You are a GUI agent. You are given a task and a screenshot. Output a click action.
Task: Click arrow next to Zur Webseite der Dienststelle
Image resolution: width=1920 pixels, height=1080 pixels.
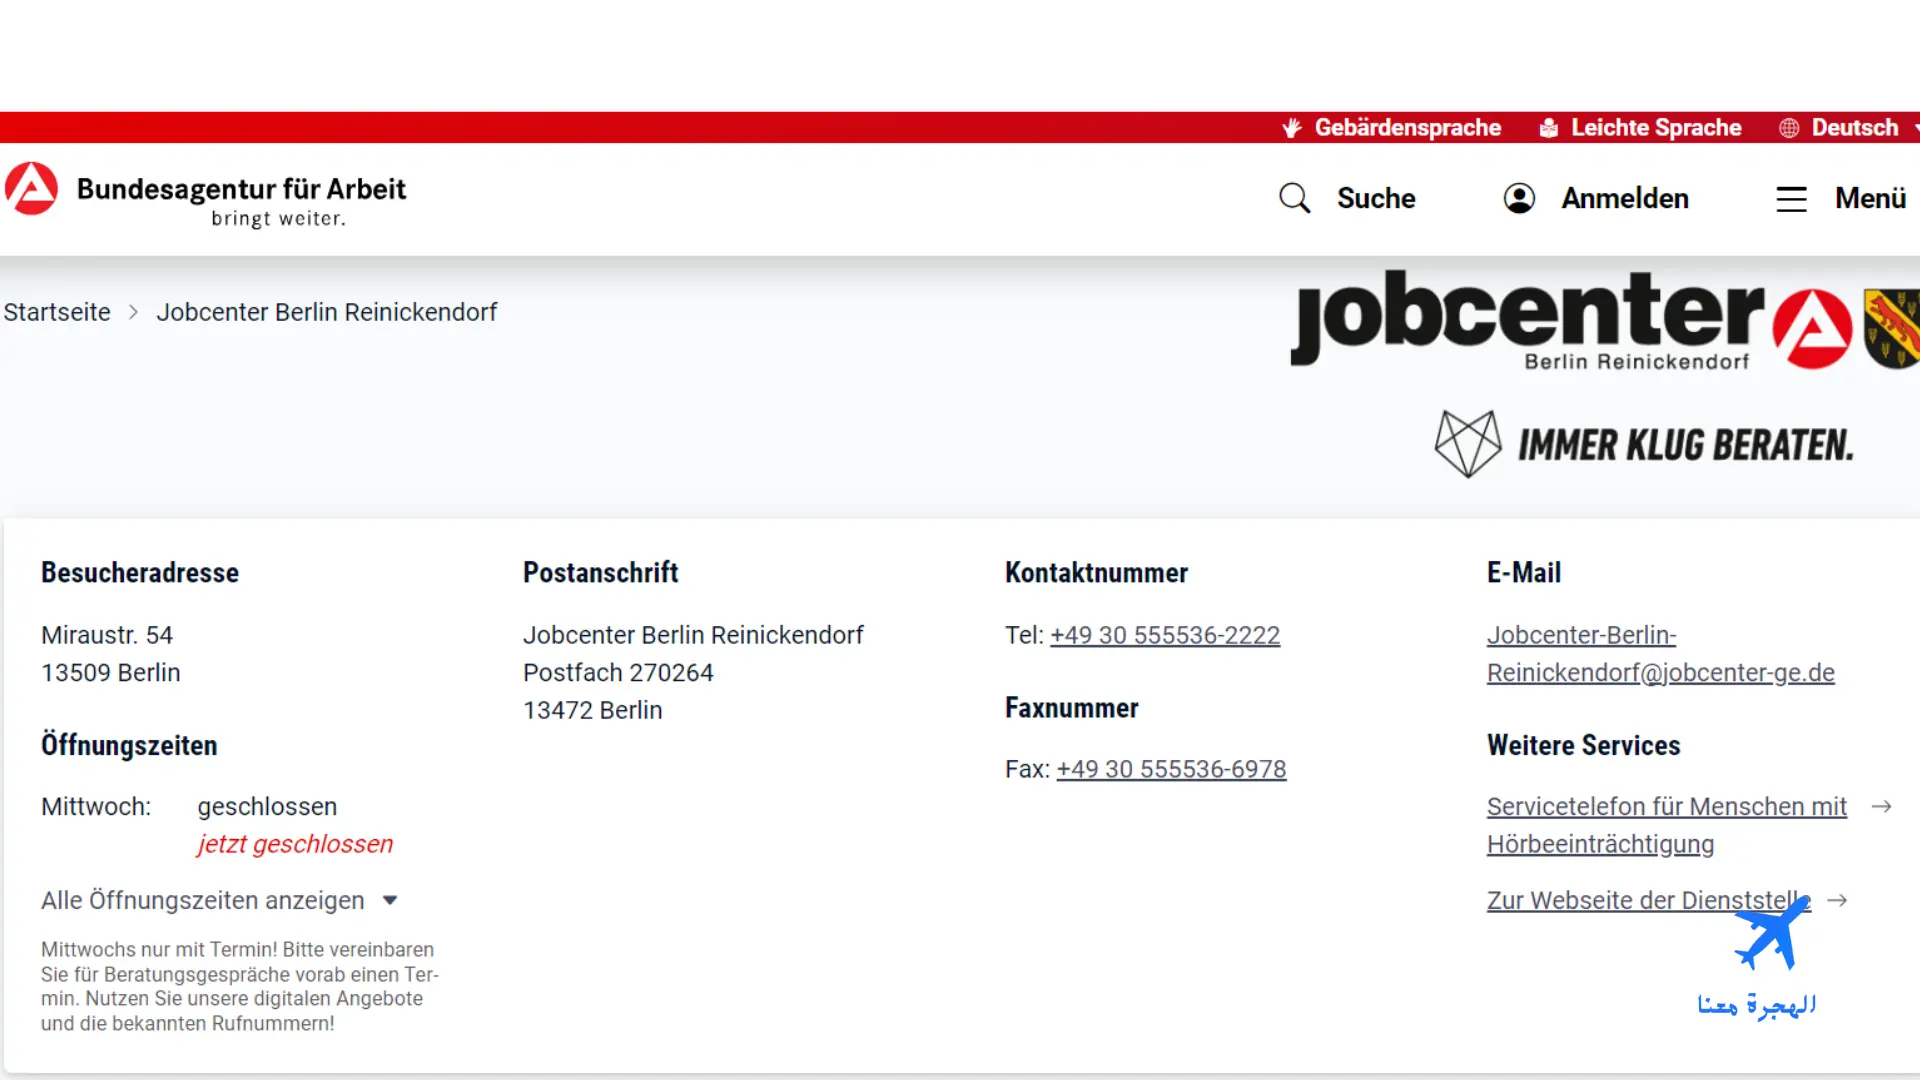pyautogui.click(x=1837, y=900)
